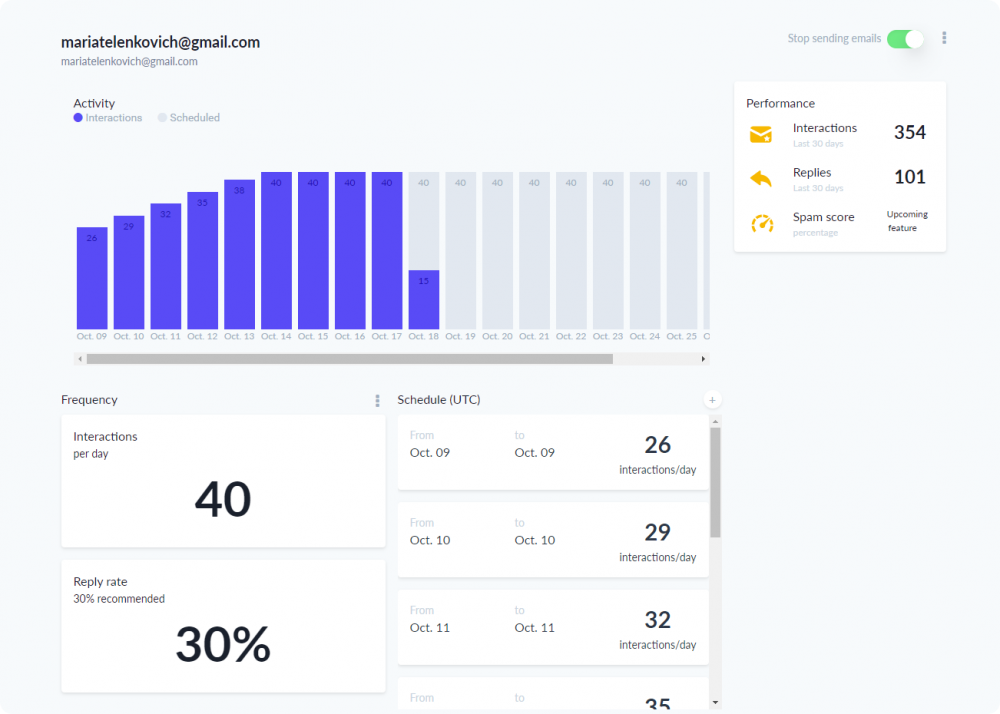Click the Schedule list scroll up arrow
This screenshot has width=1000, height=714.
click(716, 421)
